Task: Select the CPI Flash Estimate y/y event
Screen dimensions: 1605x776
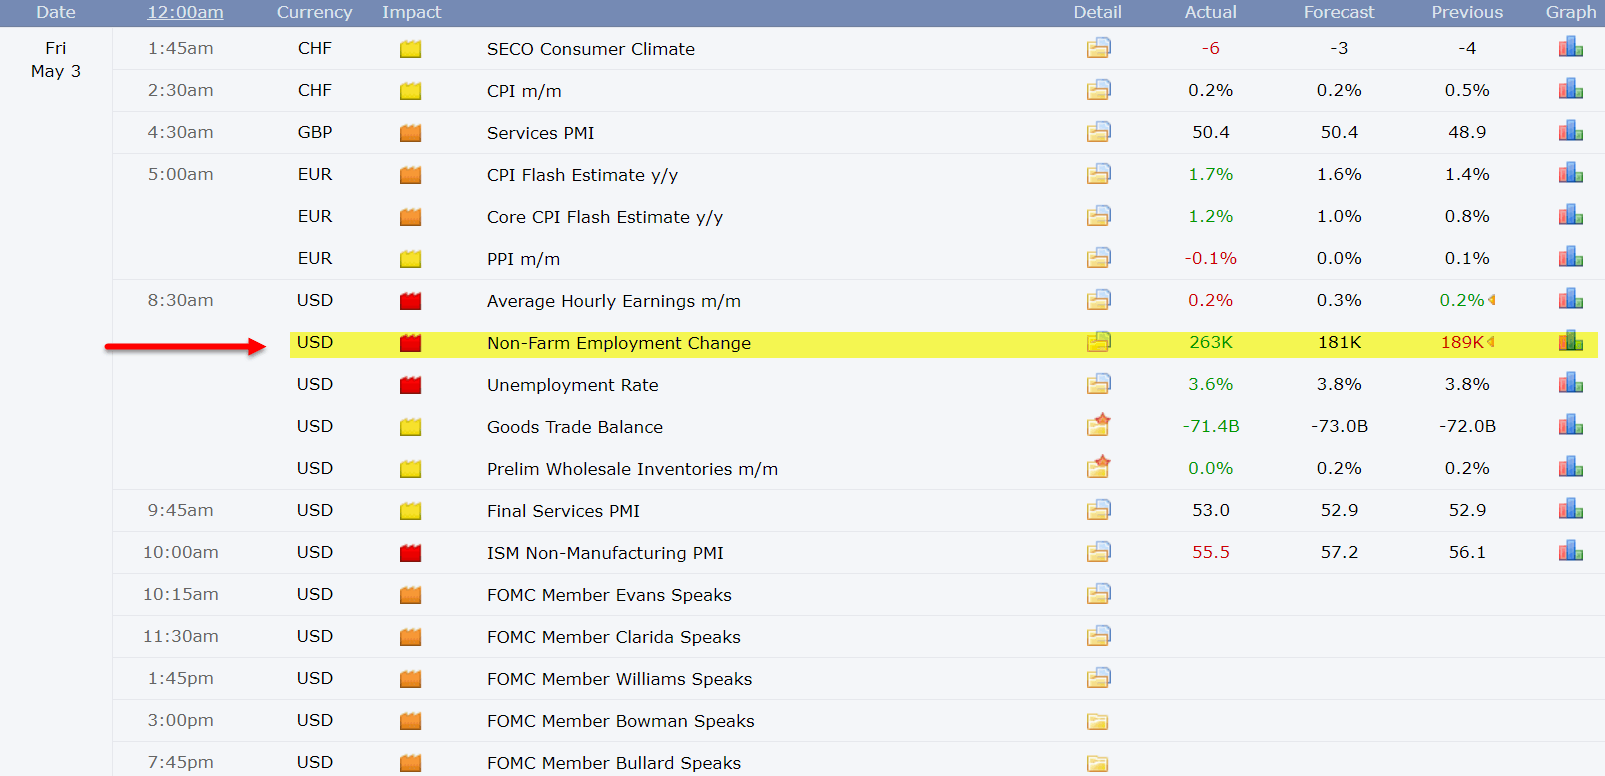Action: tap(582, 175)
